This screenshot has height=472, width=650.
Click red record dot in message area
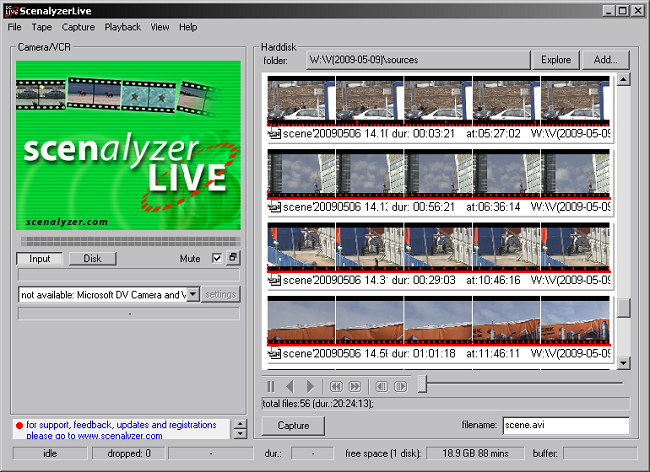[19, 426]
